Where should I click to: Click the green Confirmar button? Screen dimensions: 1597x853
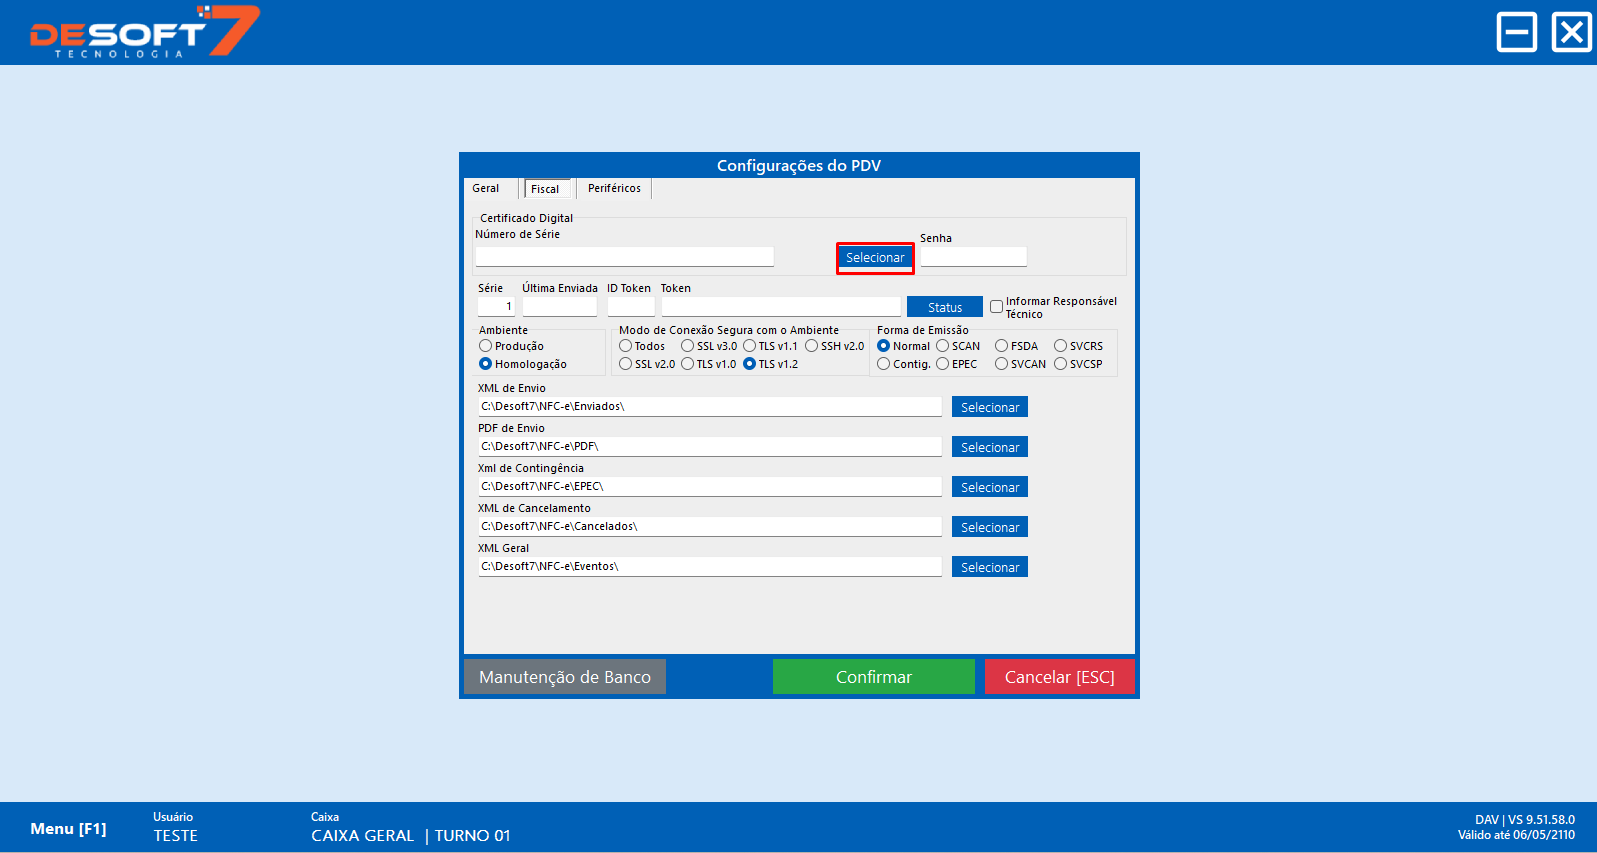point(874,677)
